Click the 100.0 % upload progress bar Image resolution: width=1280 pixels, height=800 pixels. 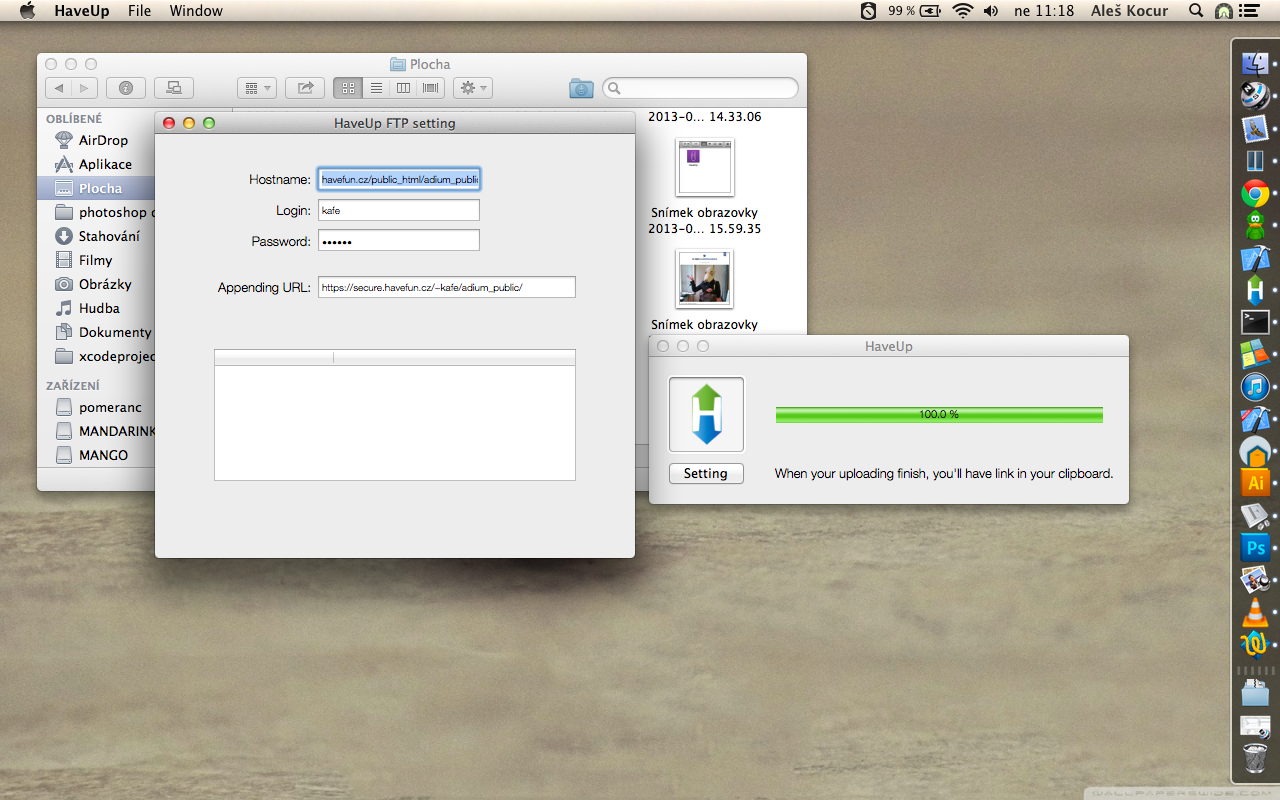(x=939, y=414)
